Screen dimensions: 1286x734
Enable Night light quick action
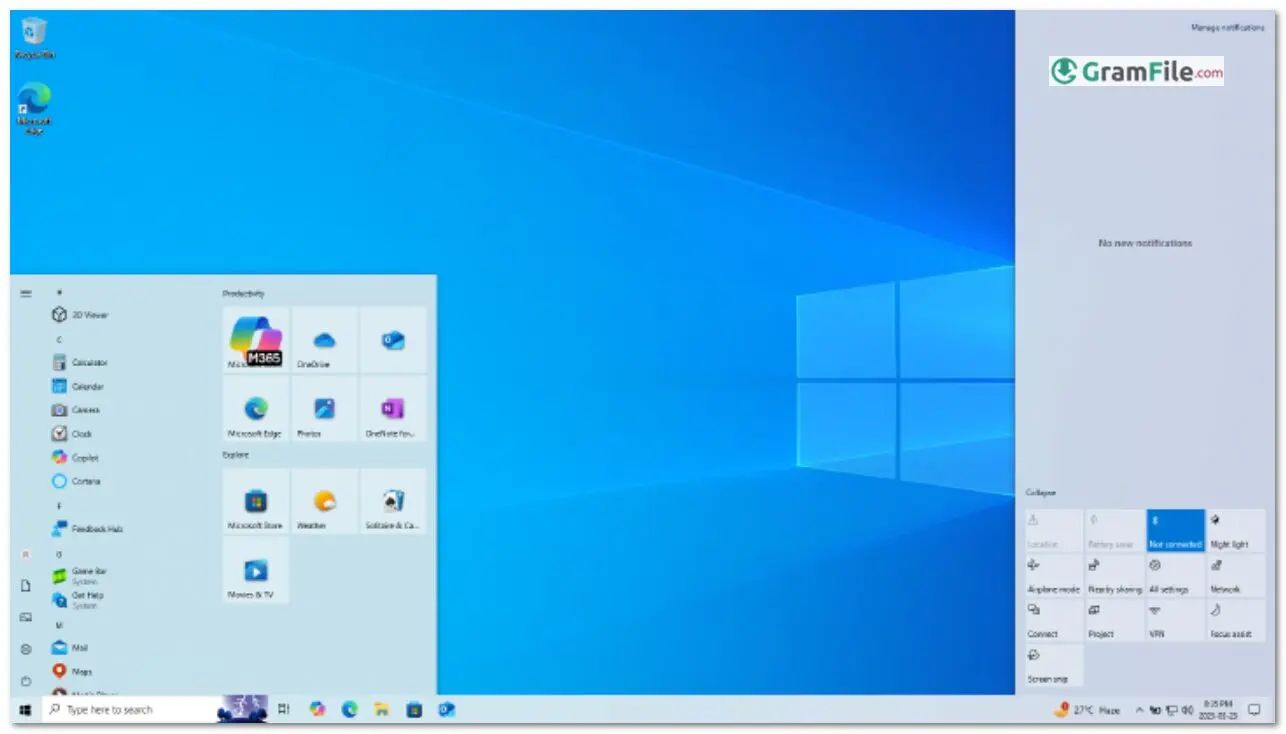click(x=1236, y=530)
